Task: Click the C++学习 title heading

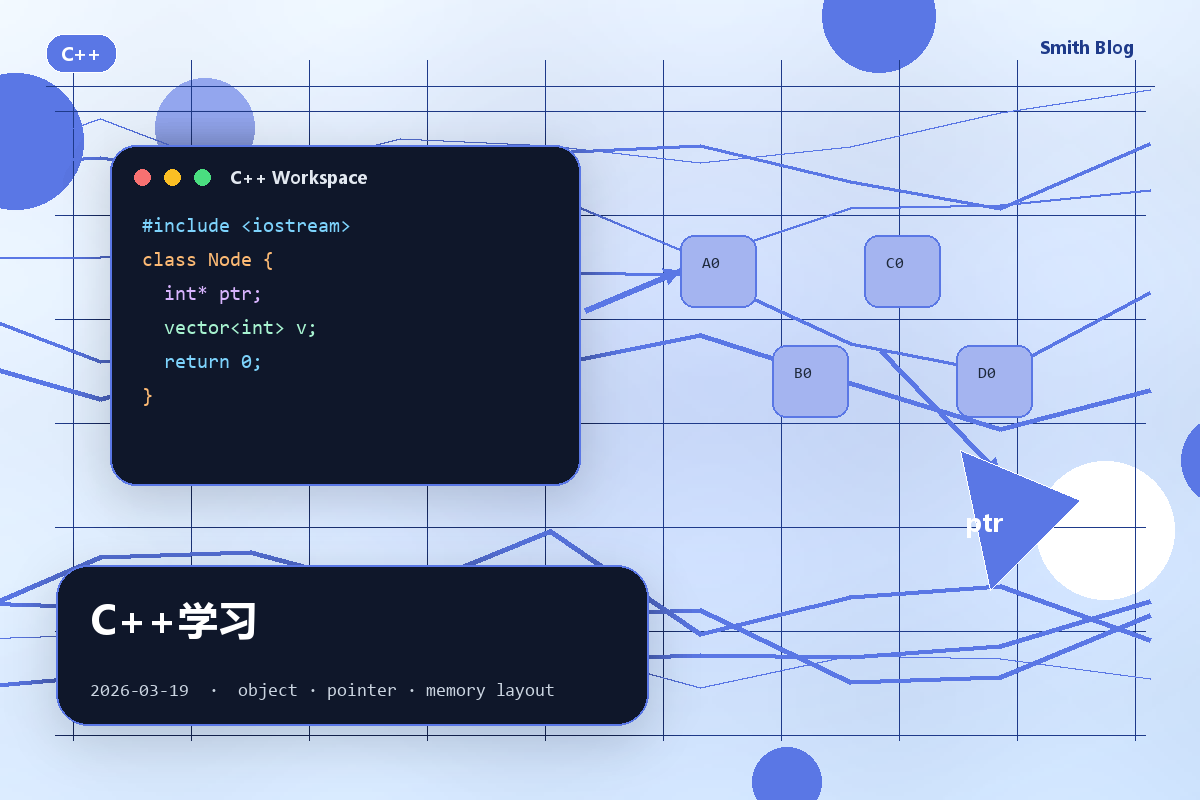Action: pos(174,621)
